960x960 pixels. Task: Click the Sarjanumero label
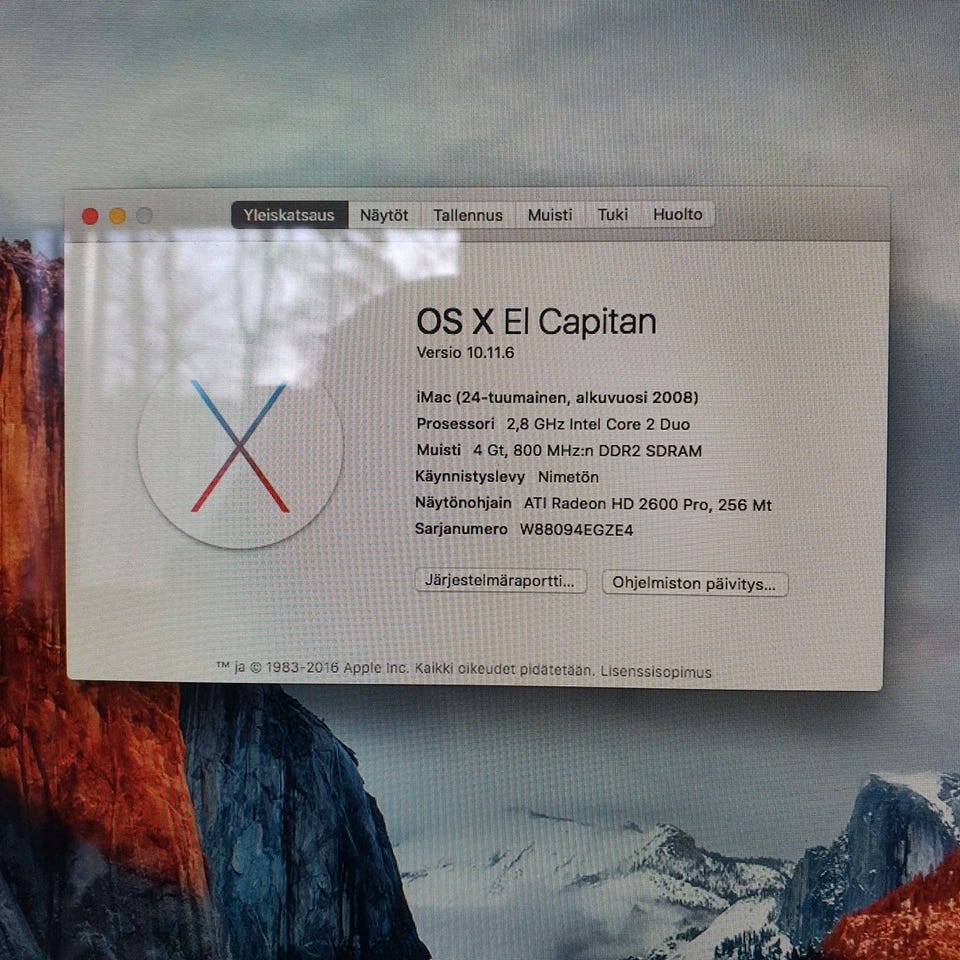coord(461,529)
